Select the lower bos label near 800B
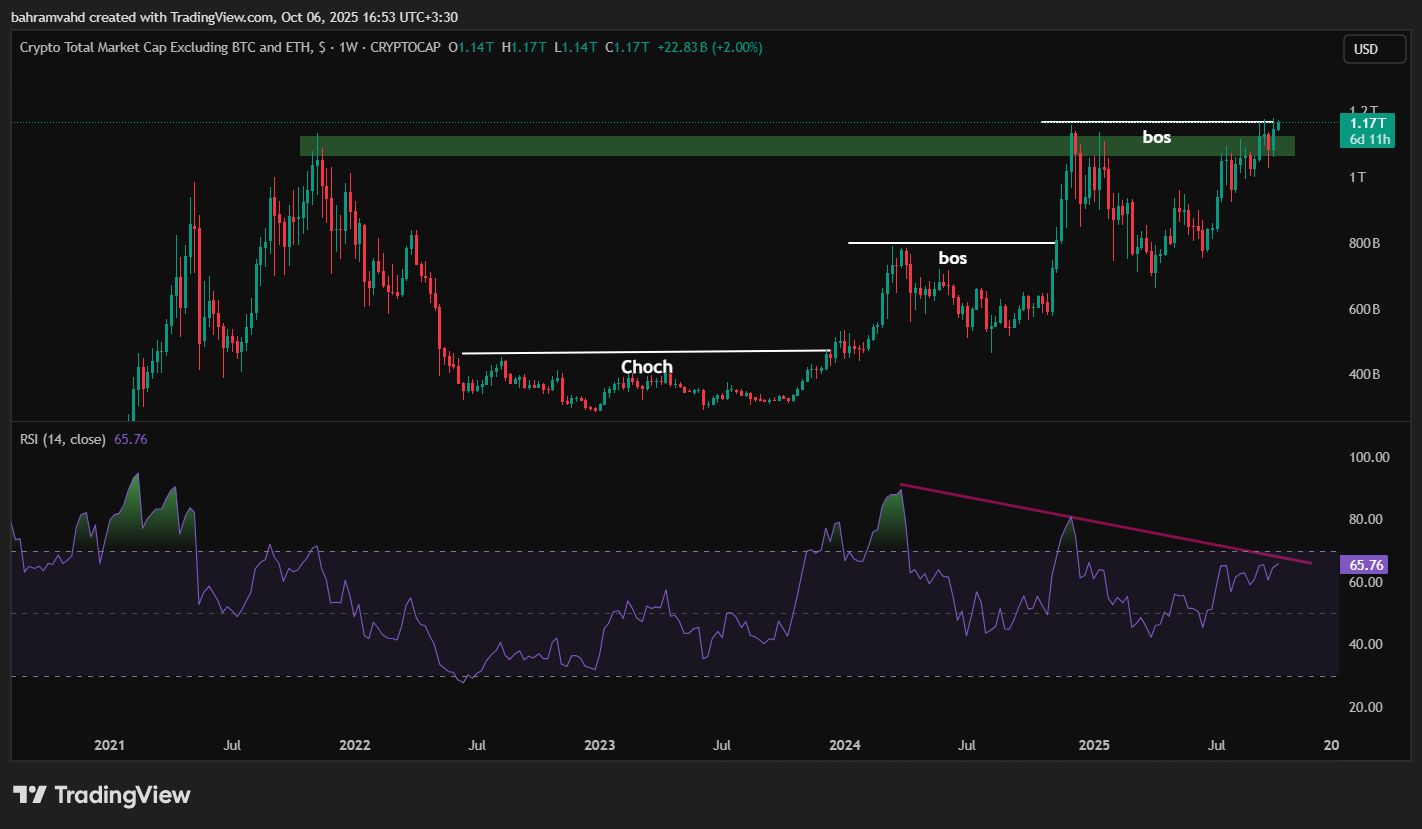Image resolution: width=1422 pixels, height=829 pixels. click(952, 258)
